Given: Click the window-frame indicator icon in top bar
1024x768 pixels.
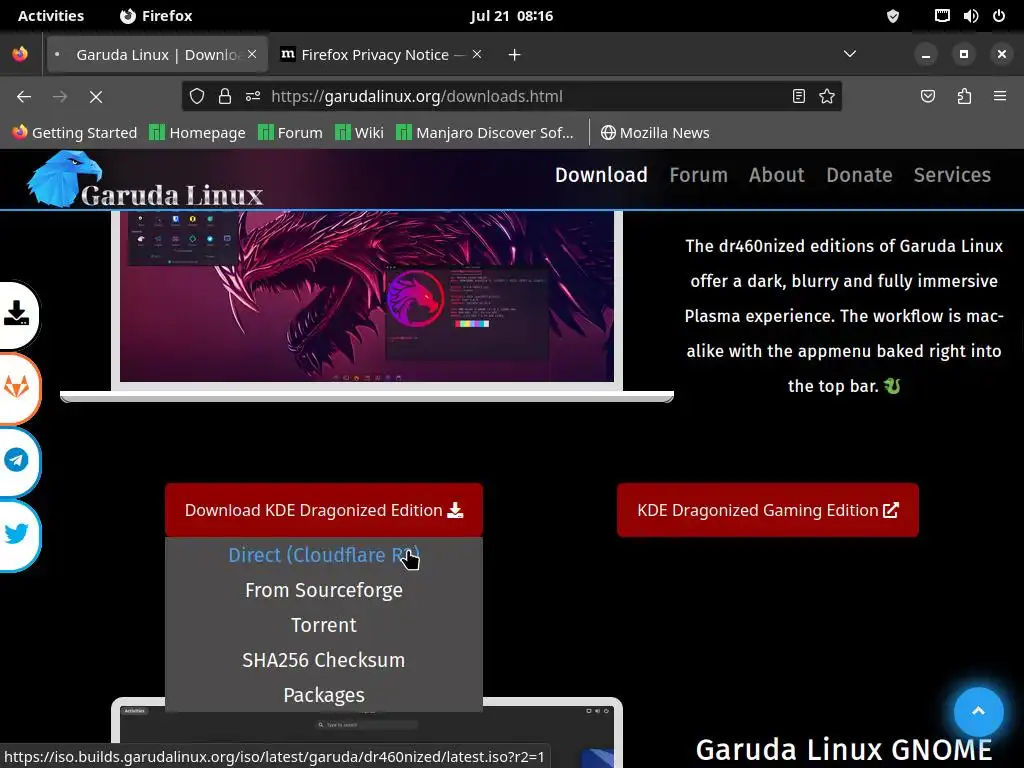Looking at the screenshot, I should point(942,16).
